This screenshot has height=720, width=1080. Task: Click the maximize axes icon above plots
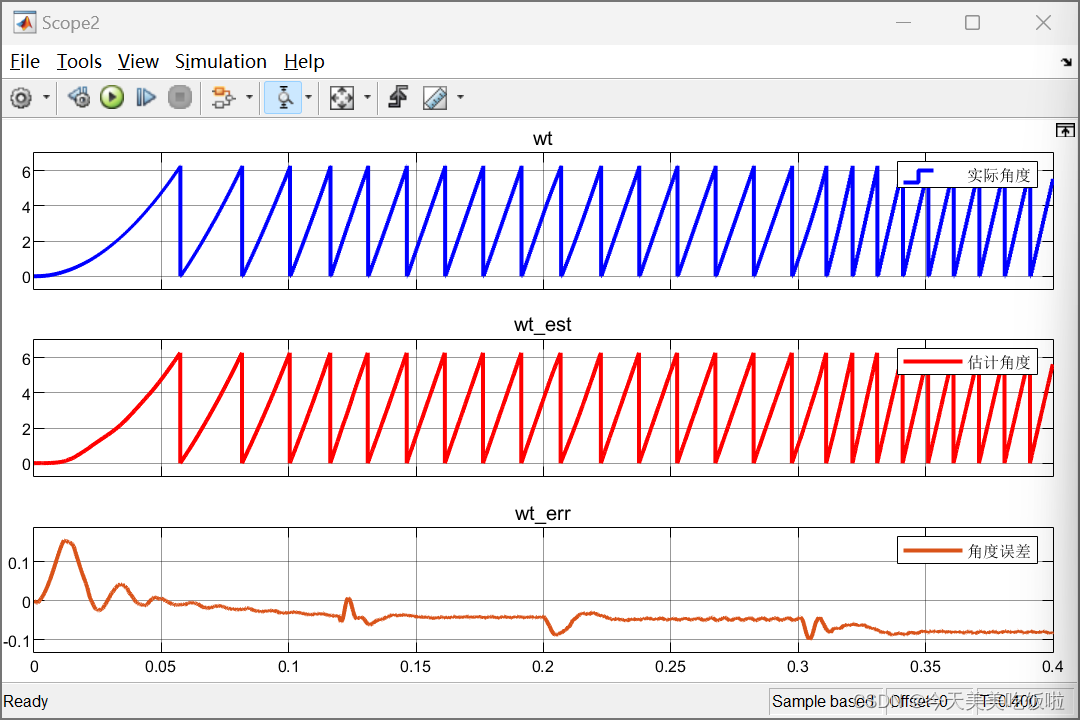(1065, 130)
